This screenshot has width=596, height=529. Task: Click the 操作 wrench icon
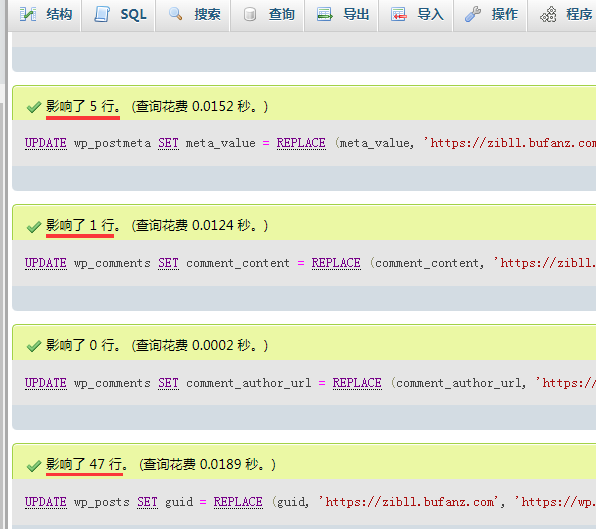pyautogui.click(x=473, y=14)
